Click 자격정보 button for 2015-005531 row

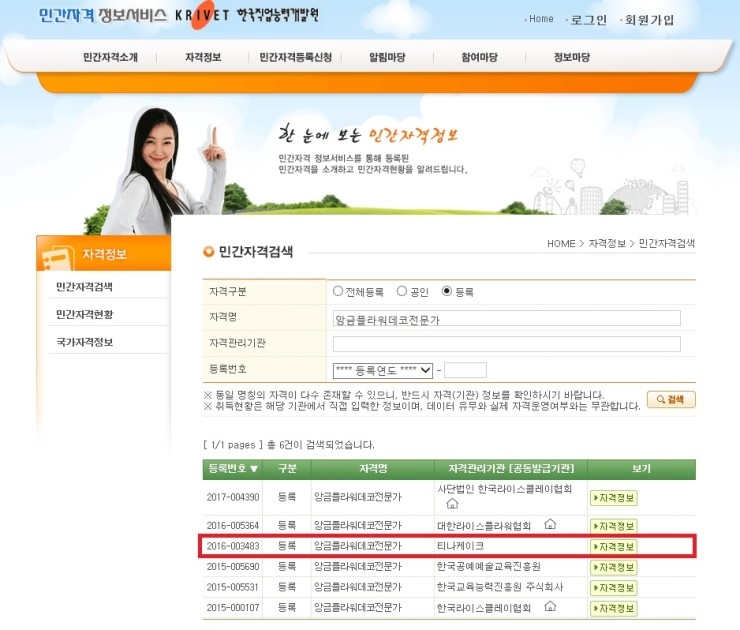click(614, 588)
